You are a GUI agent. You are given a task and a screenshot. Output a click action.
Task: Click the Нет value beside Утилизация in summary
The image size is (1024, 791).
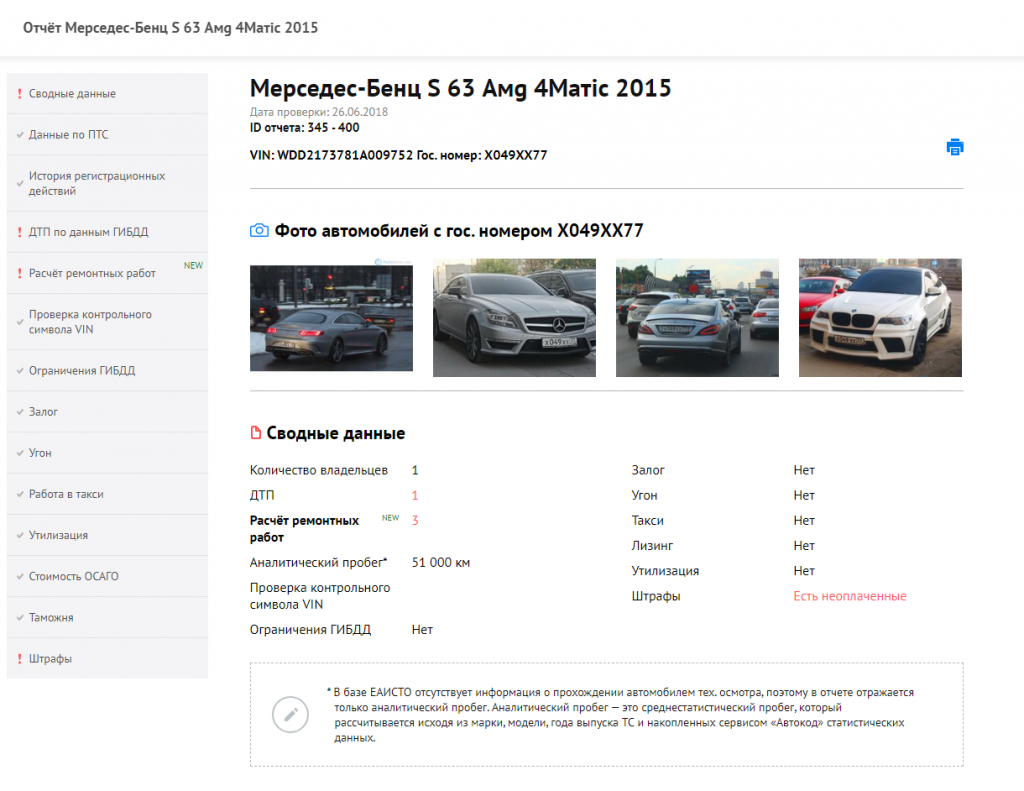(x=804, y=570)
